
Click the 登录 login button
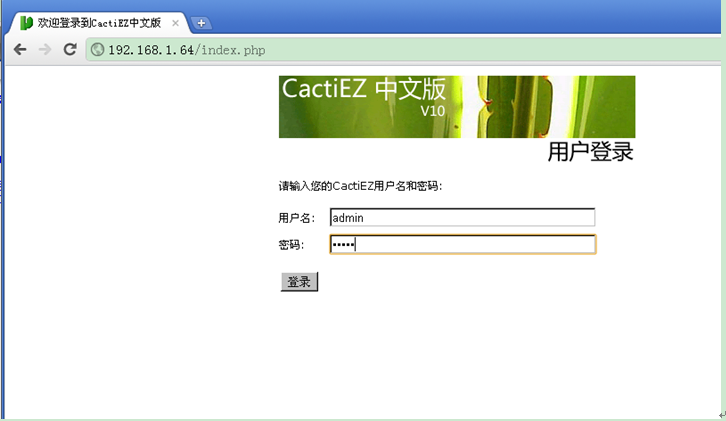[x=299, y=282]
